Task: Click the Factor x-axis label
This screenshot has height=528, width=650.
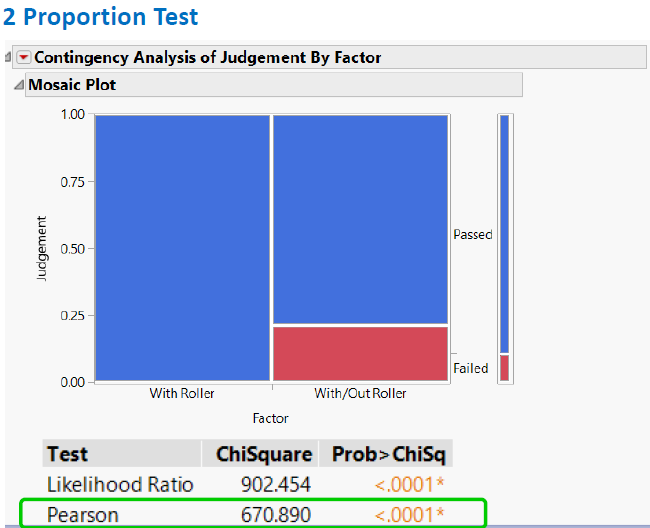Action: (270, 418)
